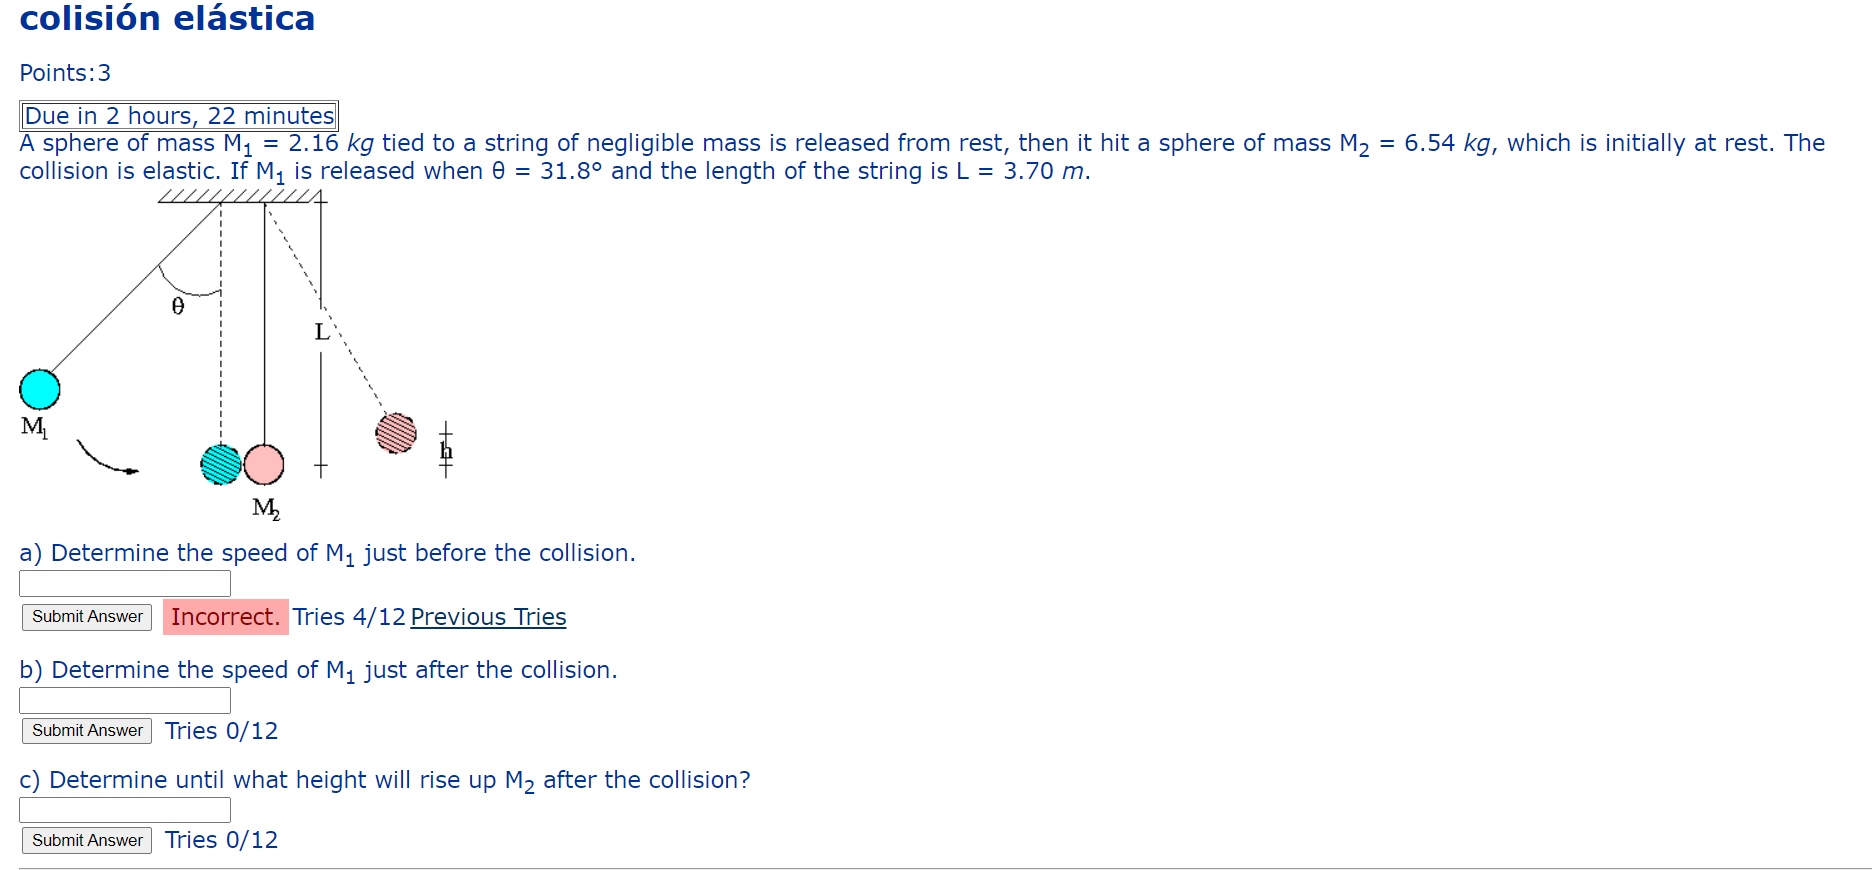Select the Points:3 label
The width and height of the screenshot is (1872, 870).
pos(64,72)
